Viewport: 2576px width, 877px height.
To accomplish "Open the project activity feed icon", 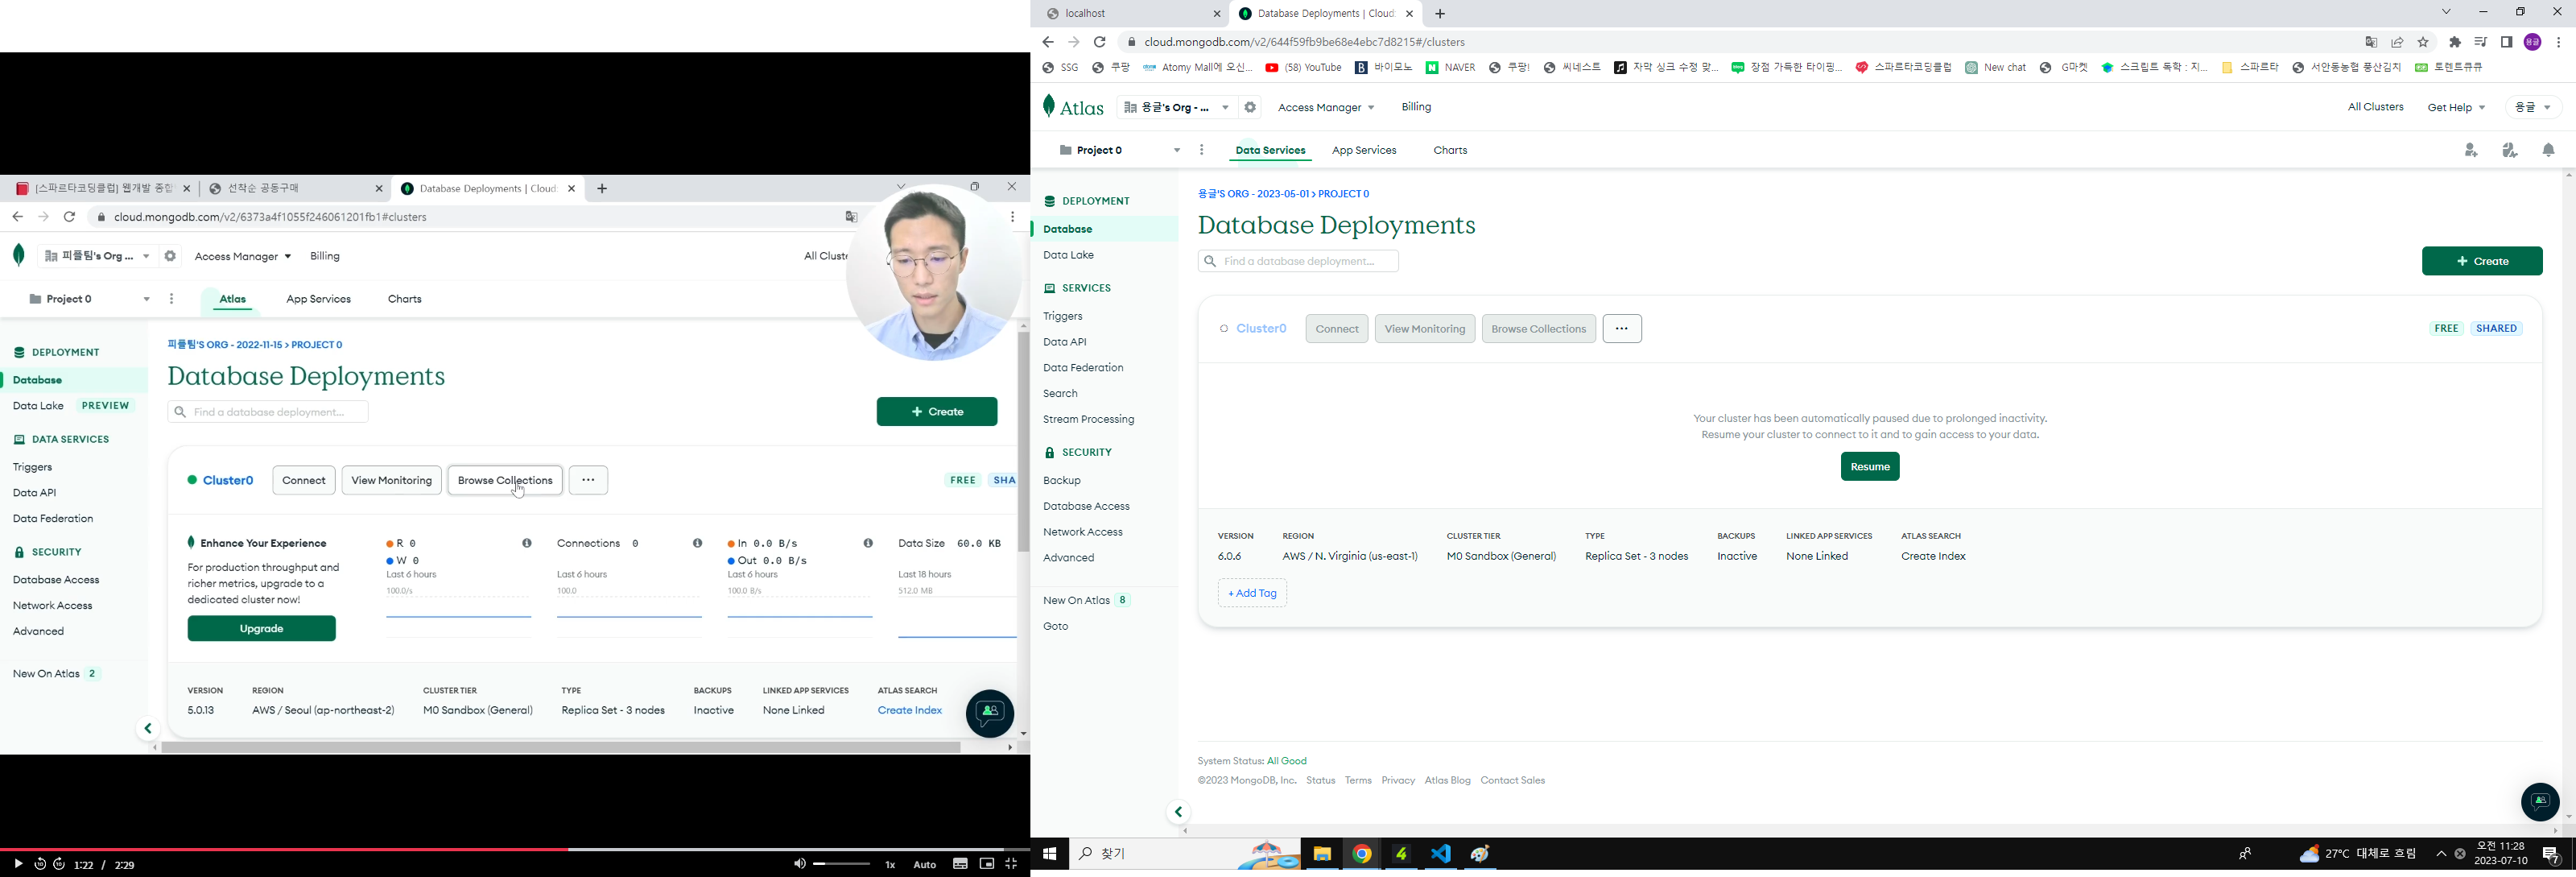I will [2510, 151].
